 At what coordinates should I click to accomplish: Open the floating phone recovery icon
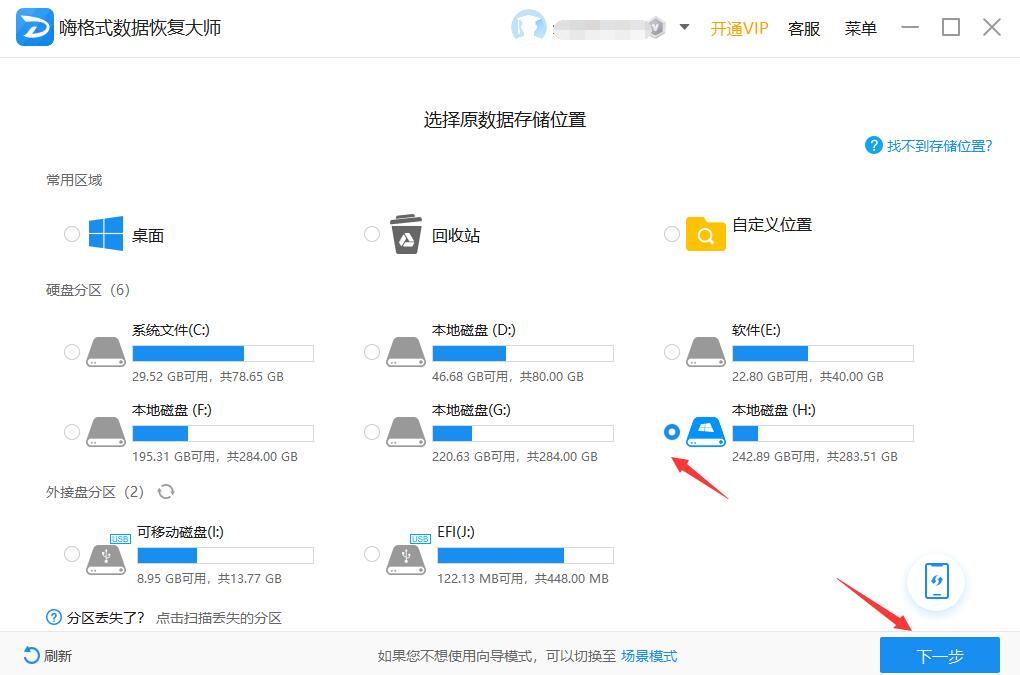pyautogui.click(x=935, y=582)
